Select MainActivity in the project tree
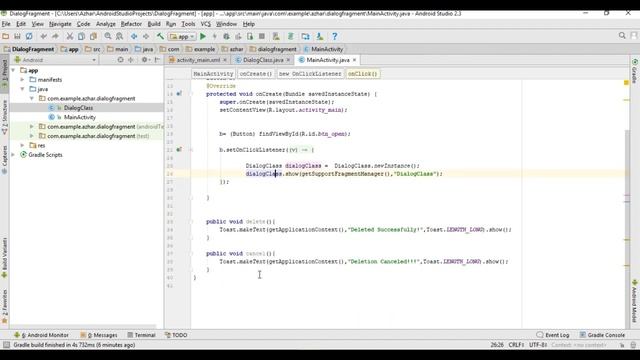 pyautogui.click(x=80, y=117)
